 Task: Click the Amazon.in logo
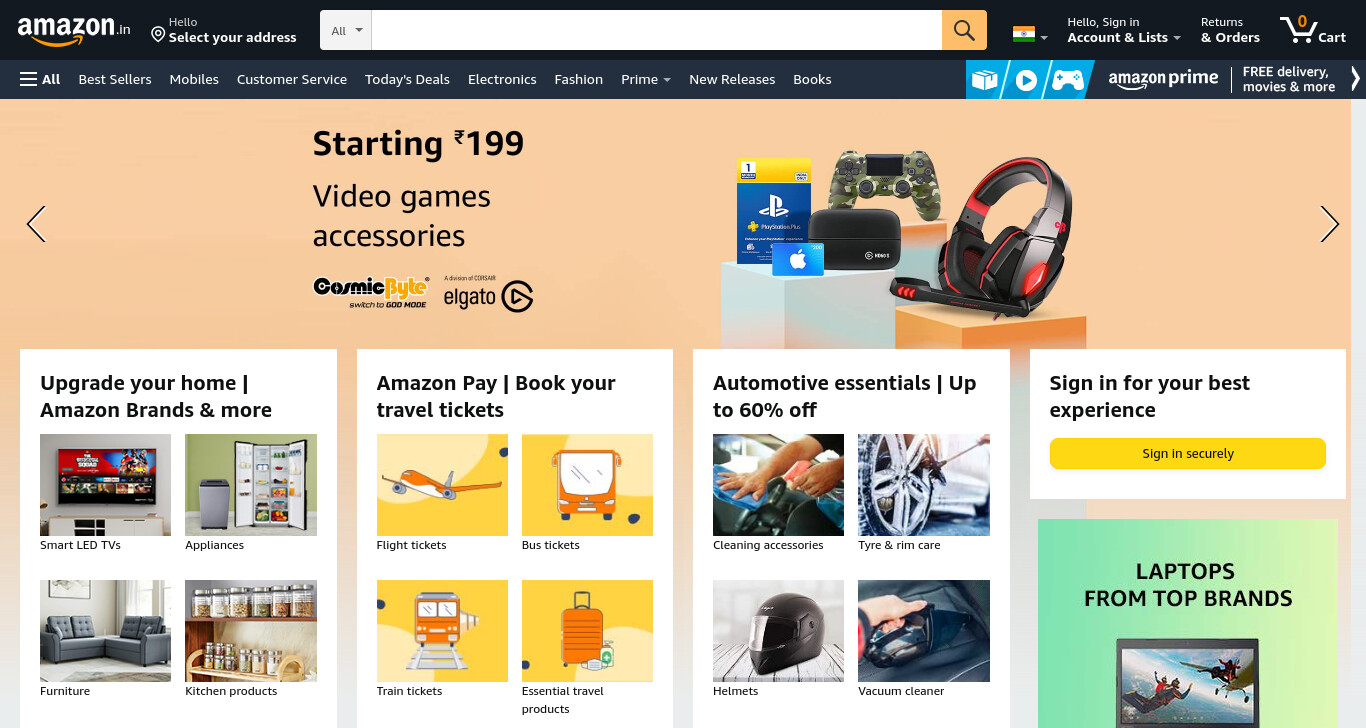click(74, 31)
